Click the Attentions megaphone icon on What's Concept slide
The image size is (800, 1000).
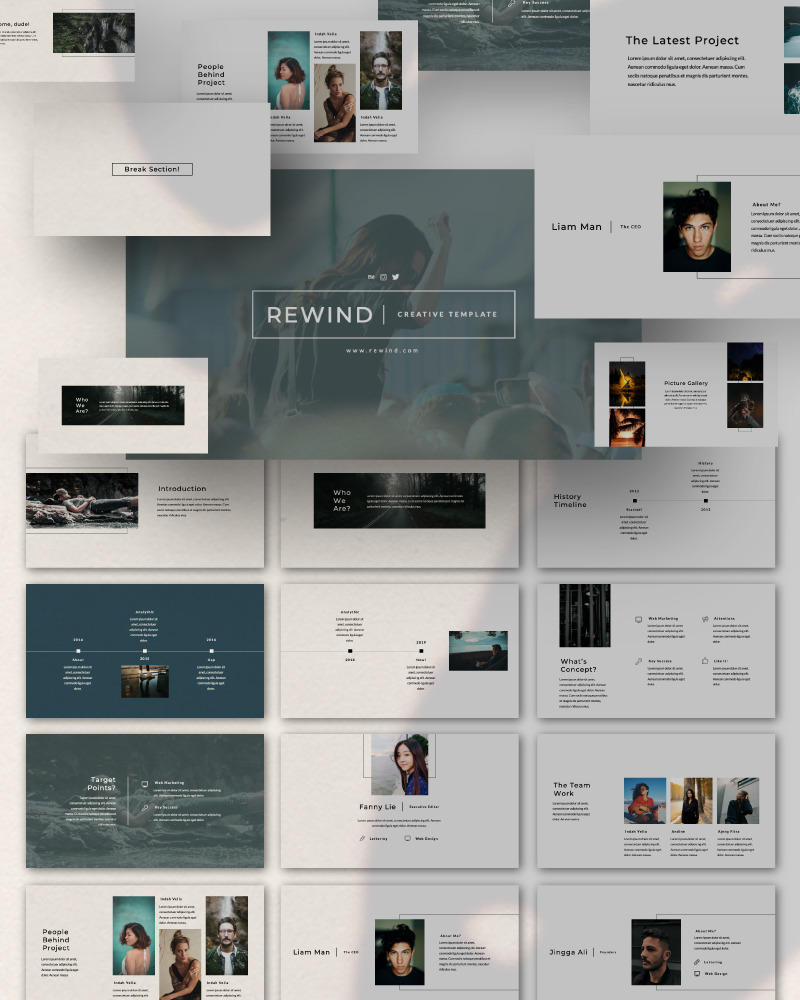pos(704,618)
